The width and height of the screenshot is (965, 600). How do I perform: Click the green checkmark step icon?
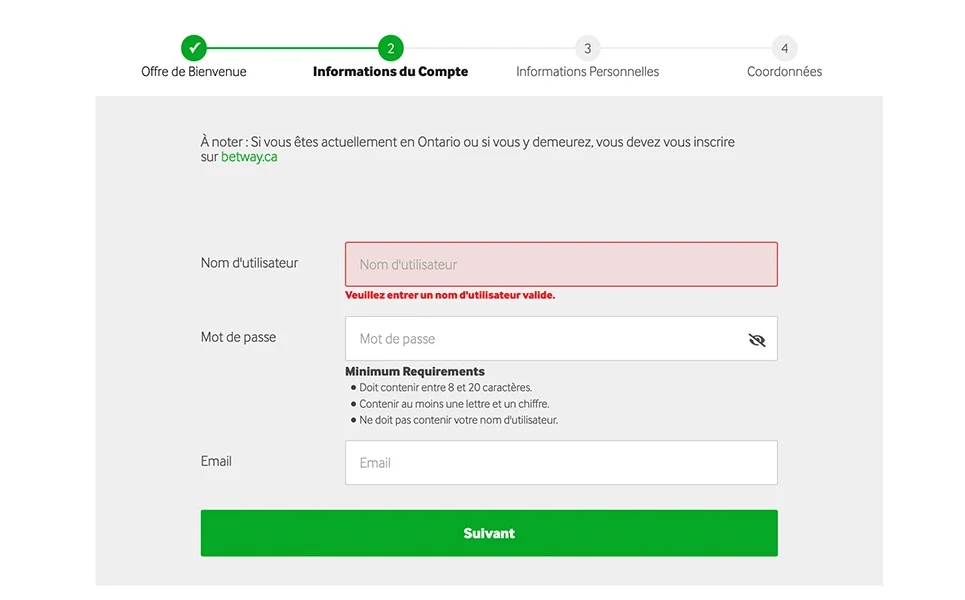point(194,47)
